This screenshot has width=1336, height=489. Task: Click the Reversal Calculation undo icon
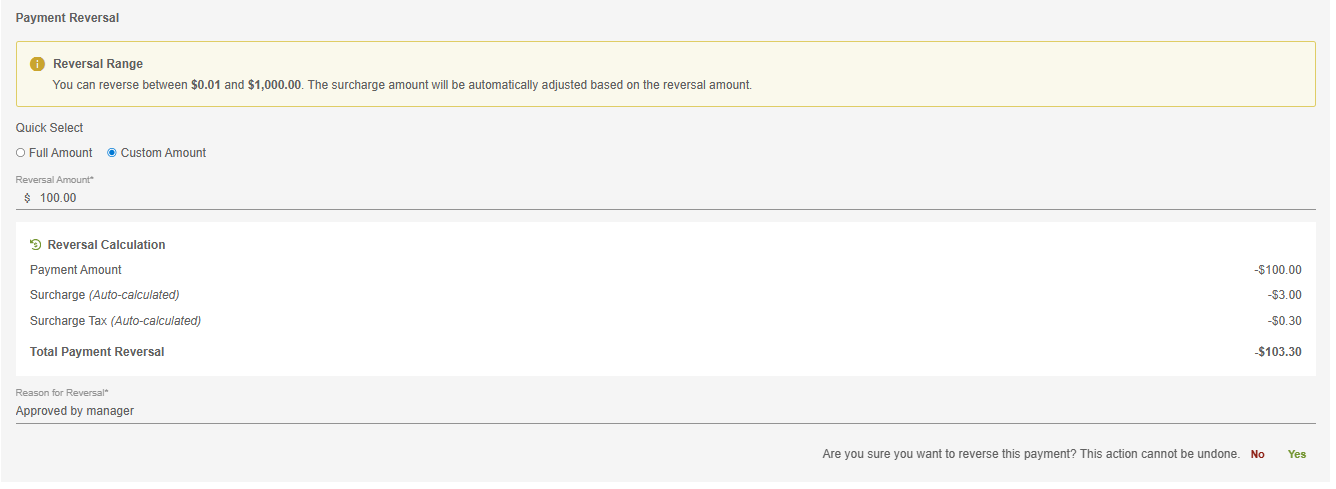tap(36, 244)
